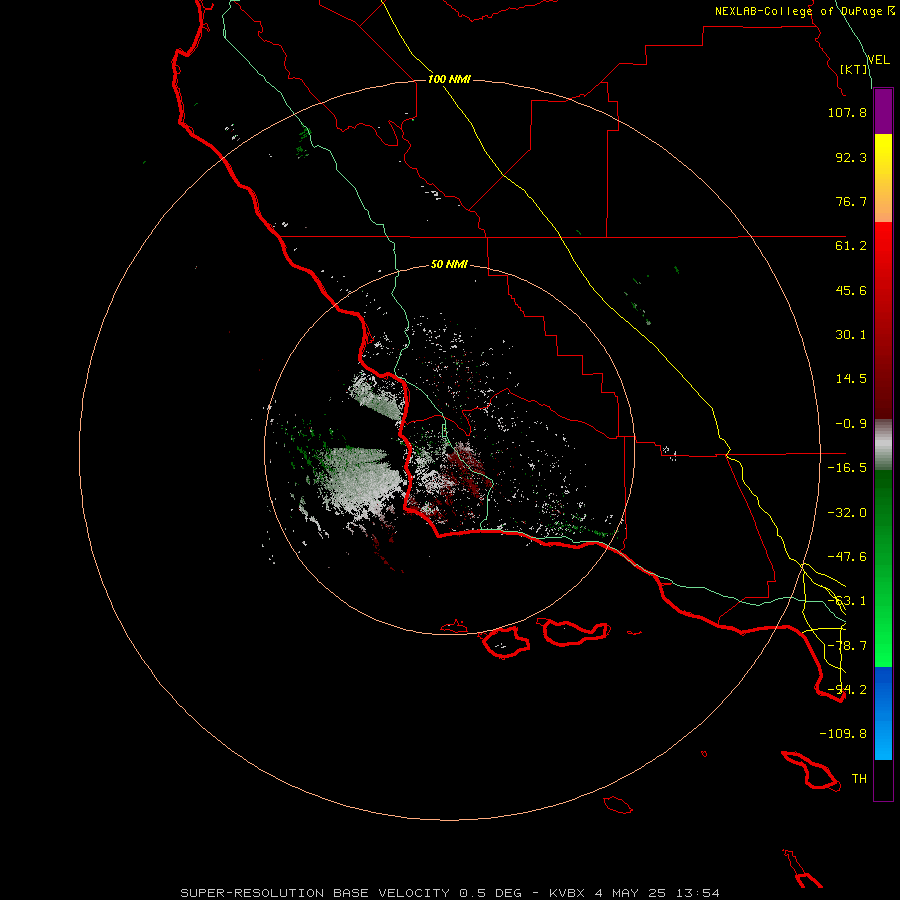900x900 pixels.
Task: Click the 13:54 timestamp in the footer
Action: pyautogui.click(x=698, y=893)
